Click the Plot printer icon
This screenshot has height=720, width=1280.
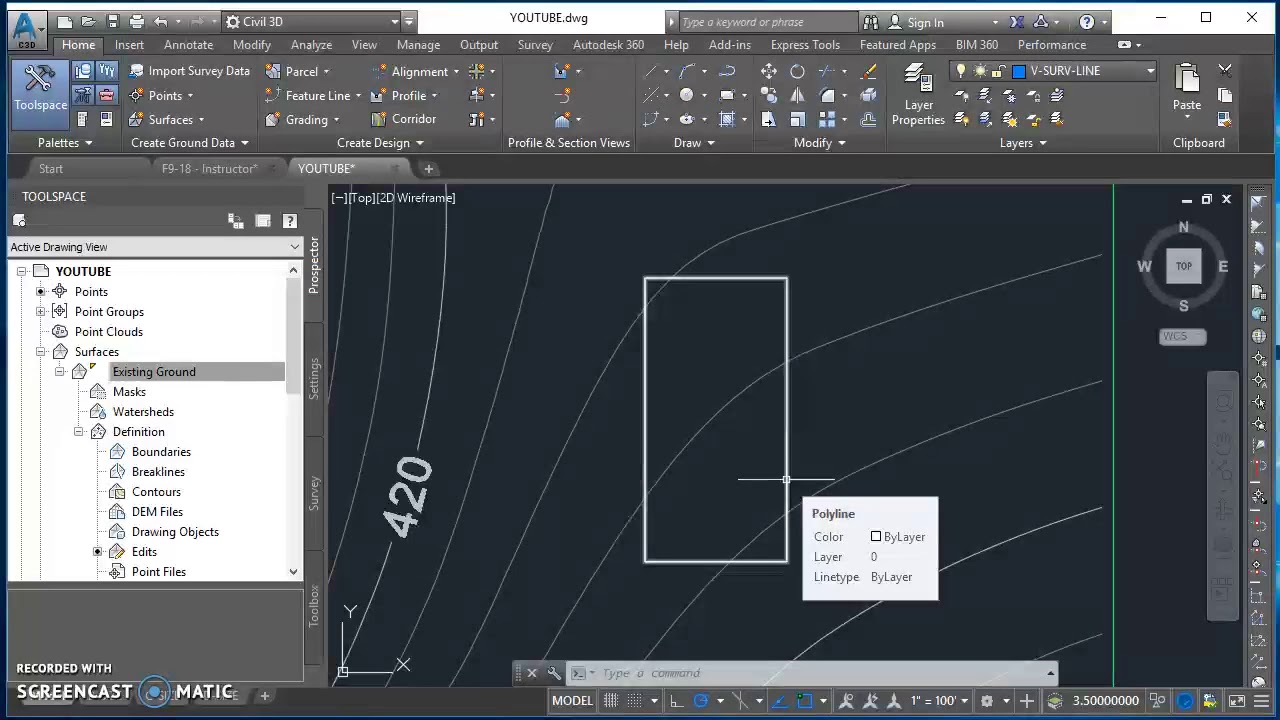[x=137, y=21]
